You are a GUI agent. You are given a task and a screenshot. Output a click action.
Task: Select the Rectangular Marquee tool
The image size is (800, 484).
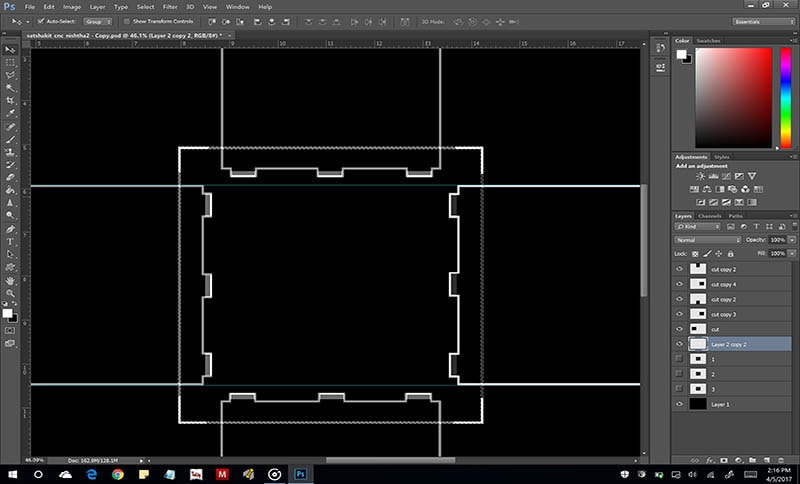[10, 62]
